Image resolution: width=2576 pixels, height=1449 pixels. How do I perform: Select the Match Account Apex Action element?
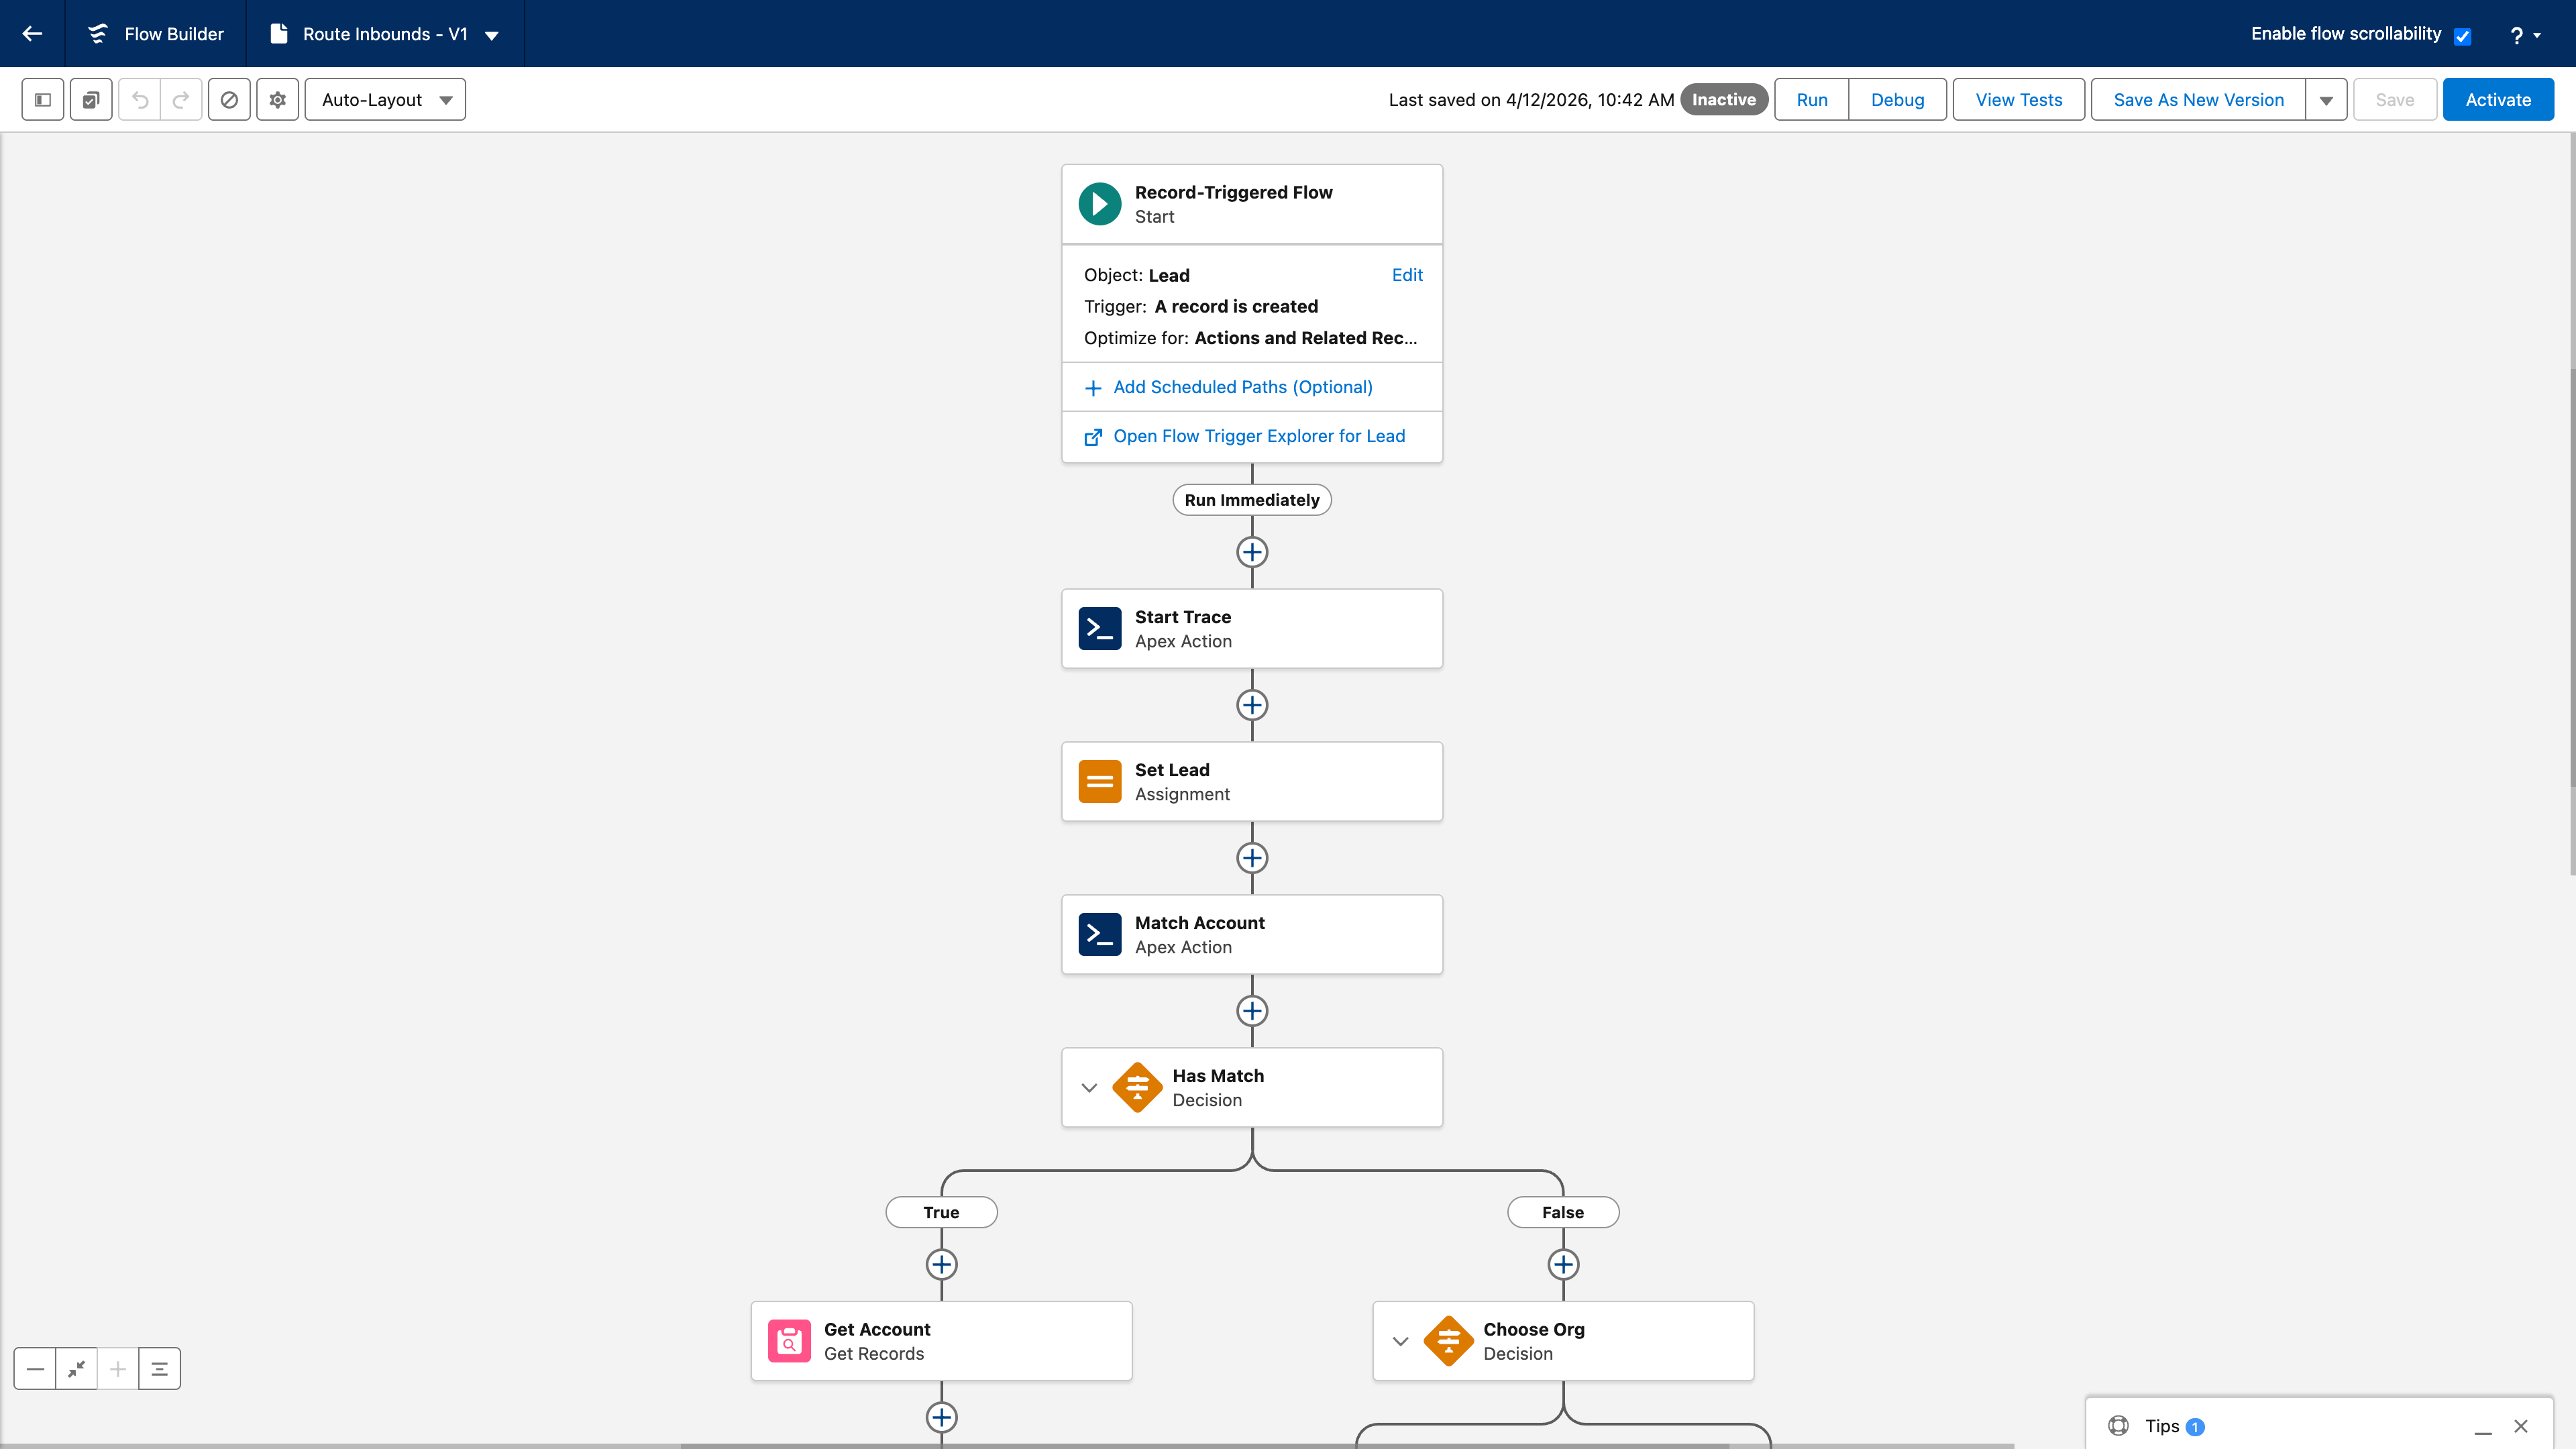coord(1251,934)
